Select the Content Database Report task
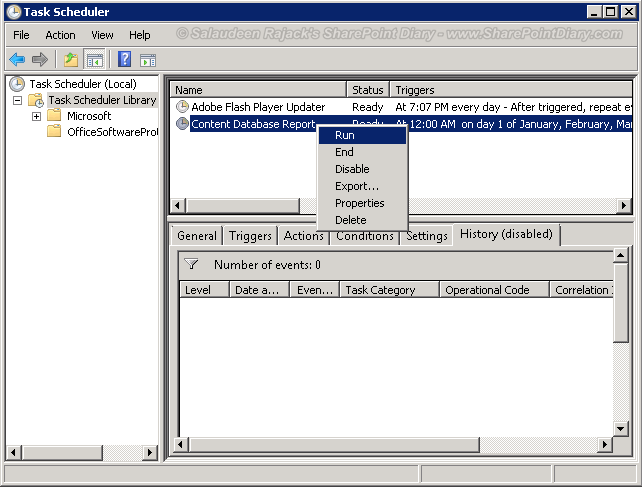Screen dimensions: 642x487 click(253, 124)
